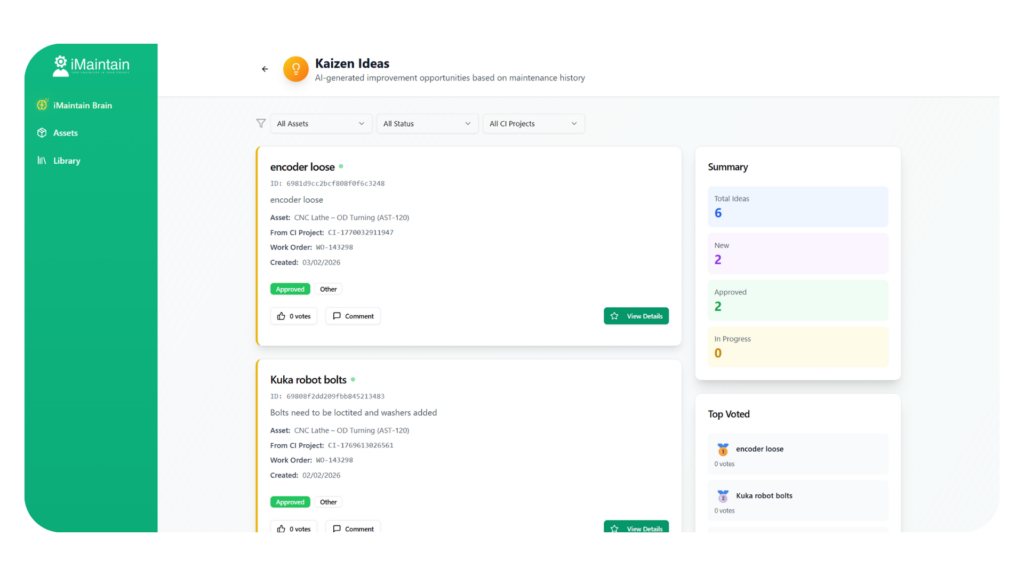Open the All CI Projects dropdown
This screenshot has width=1024, height=576.
[533, 124]
